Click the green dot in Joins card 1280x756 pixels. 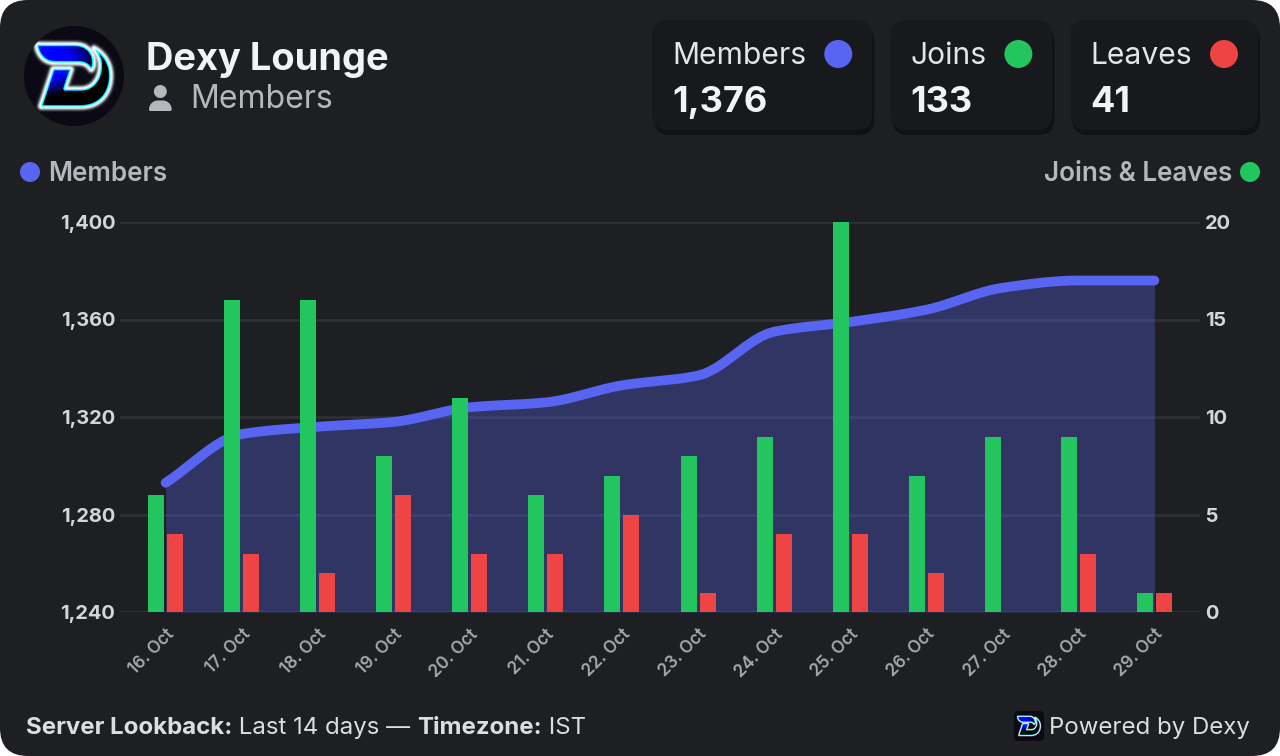click(x=1018, y=54)
